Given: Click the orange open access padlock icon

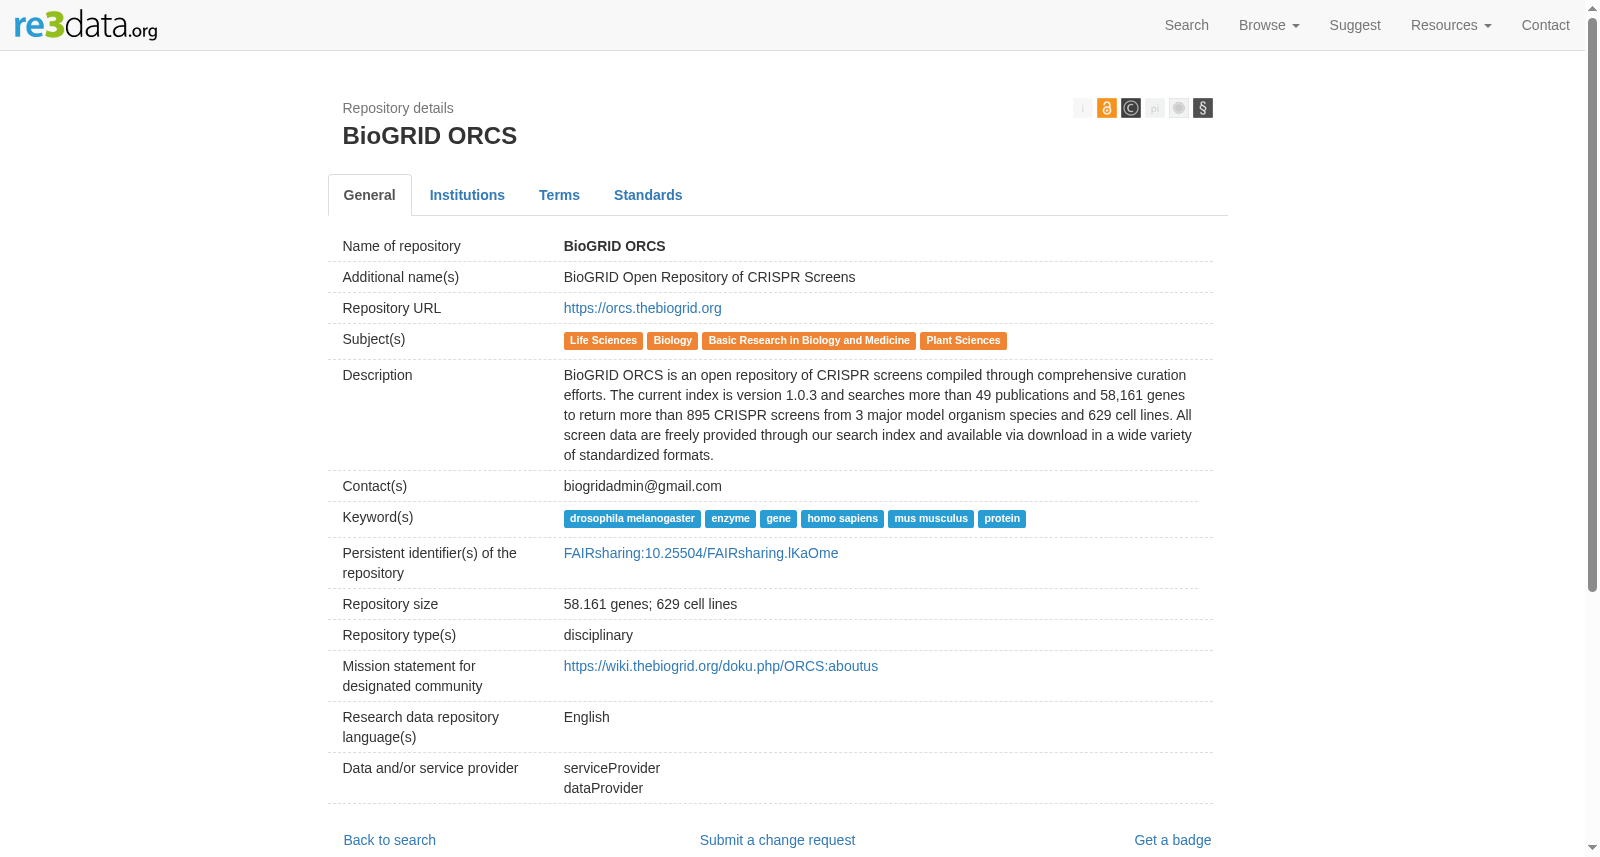Looking at the screenshot, I should coord(1106,108).
